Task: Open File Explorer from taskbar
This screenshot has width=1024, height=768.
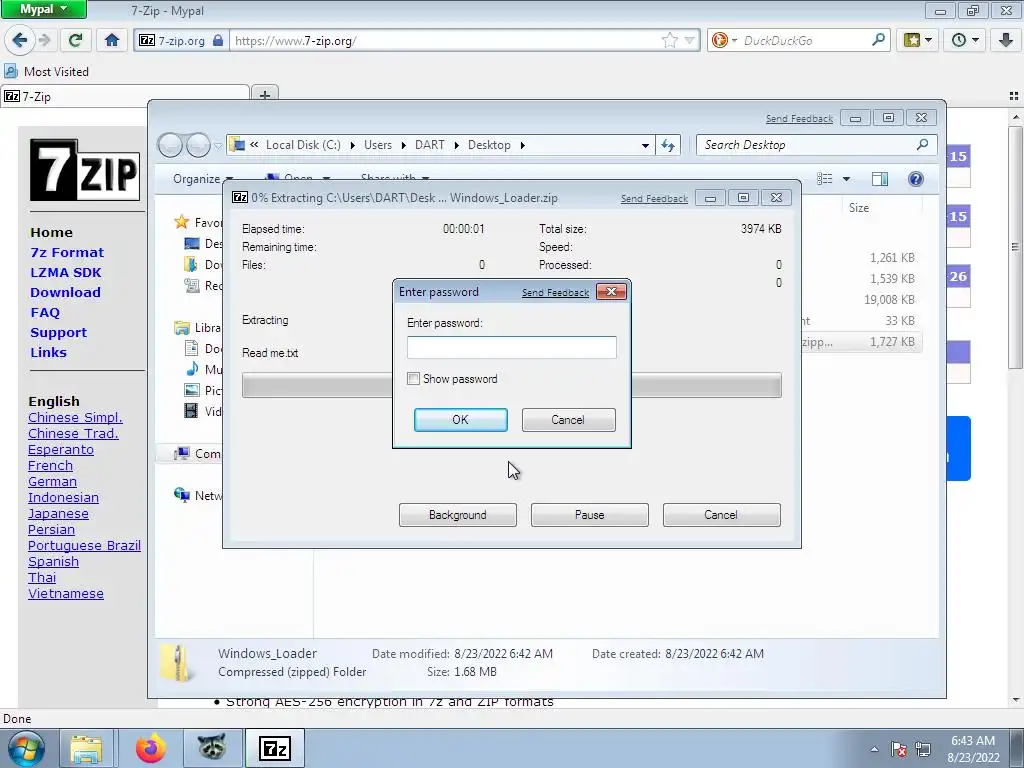Action: pos(86,748)
